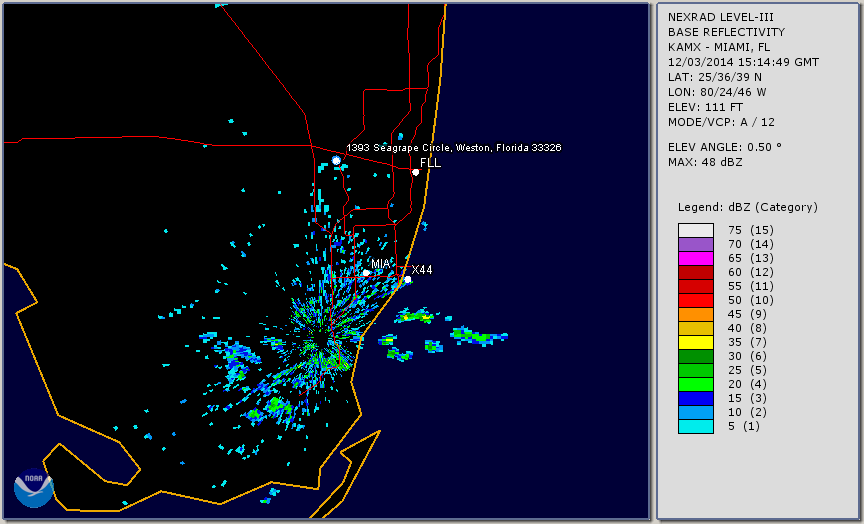Click the 'MIA' map label
This screenshot has width=864, height=524.
pyautogui.click(x=380, y=264)
